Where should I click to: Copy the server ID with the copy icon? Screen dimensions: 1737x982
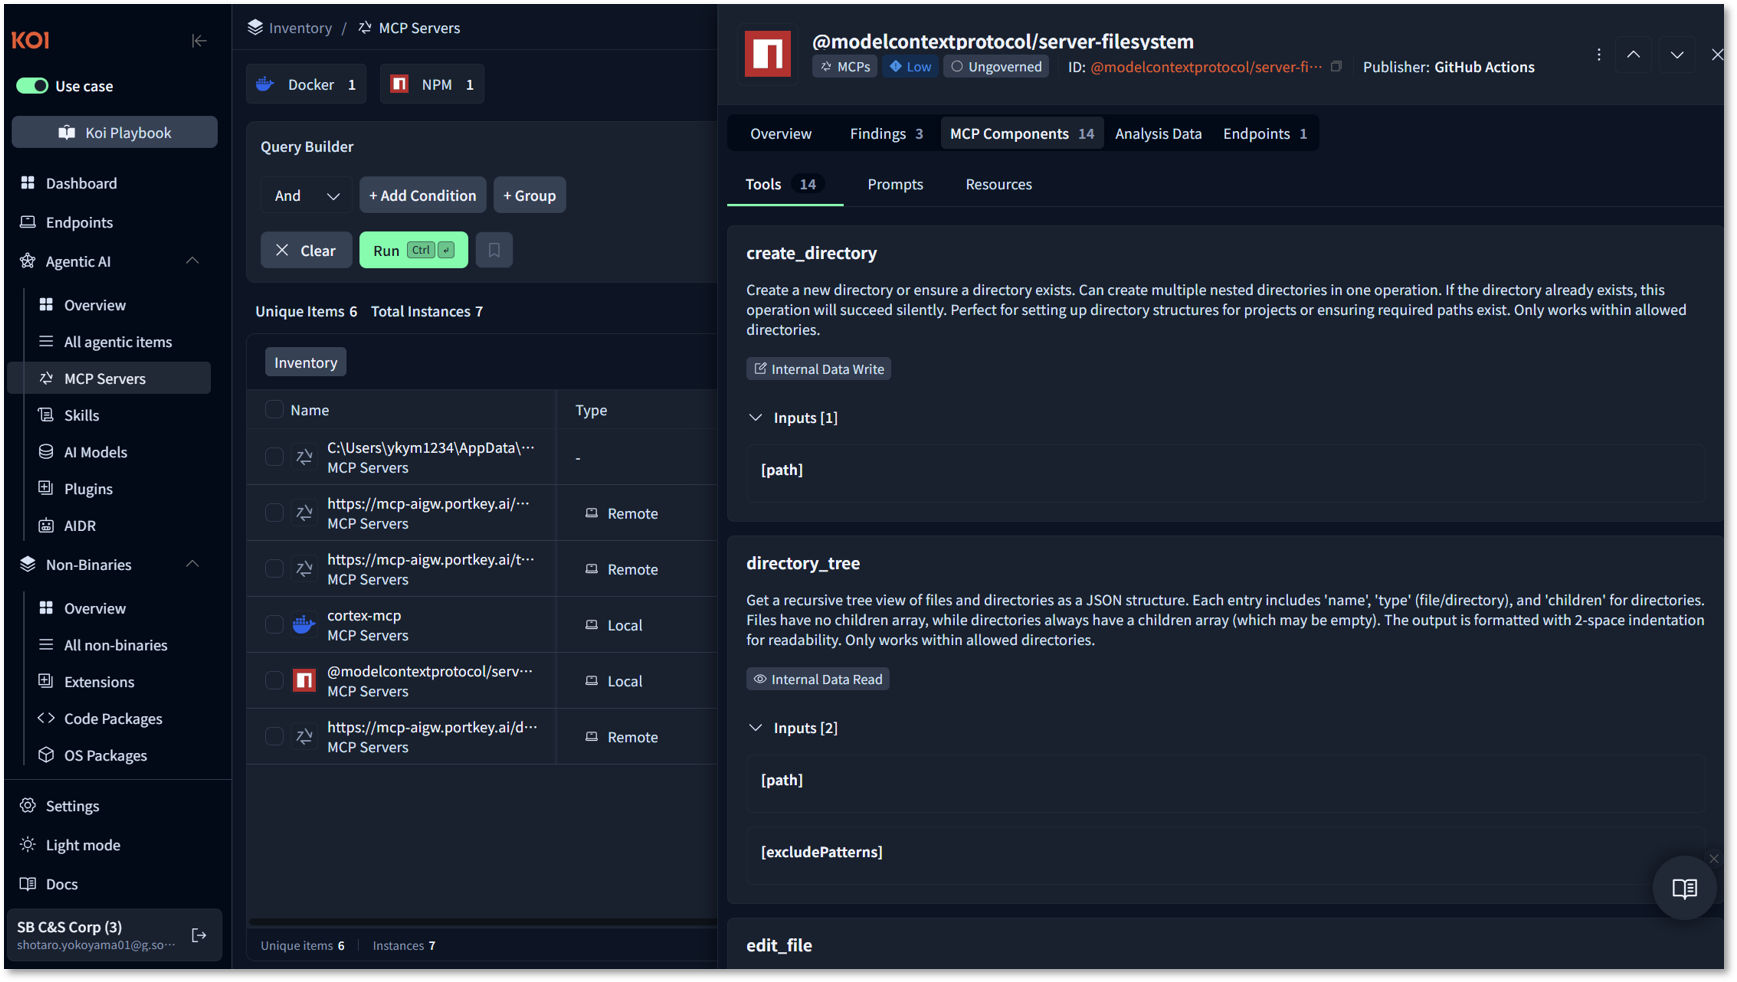point(1336,67)
